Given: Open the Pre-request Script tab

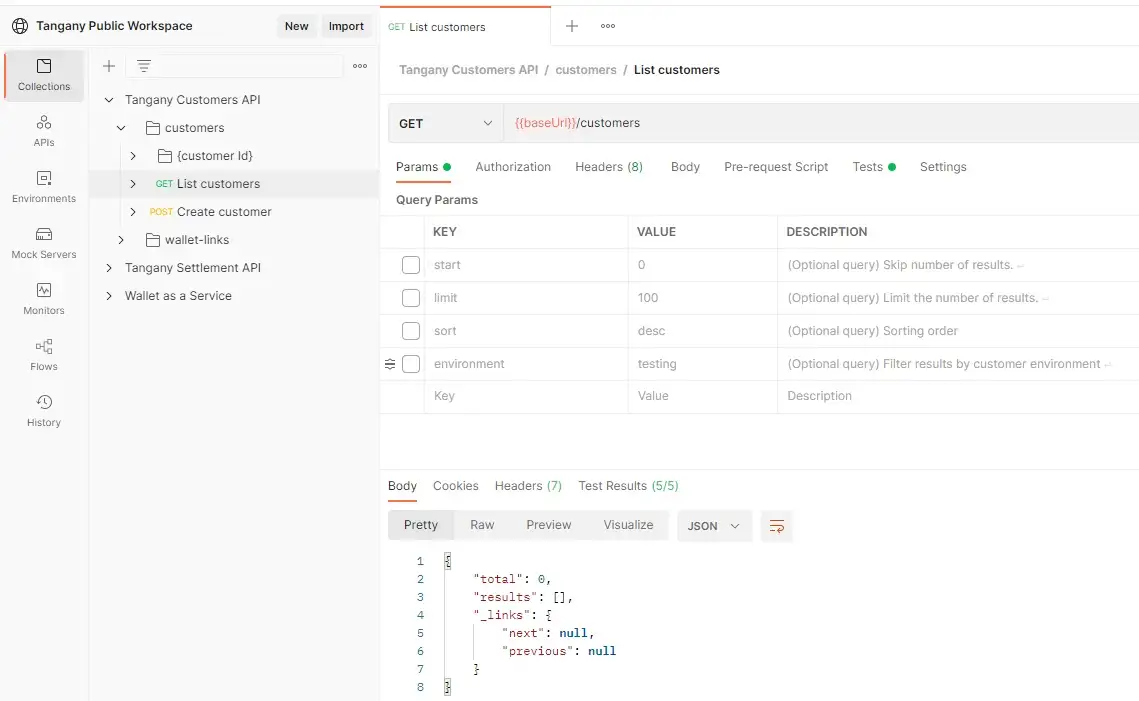Looking at the screenshot, I should click(776, 167).
